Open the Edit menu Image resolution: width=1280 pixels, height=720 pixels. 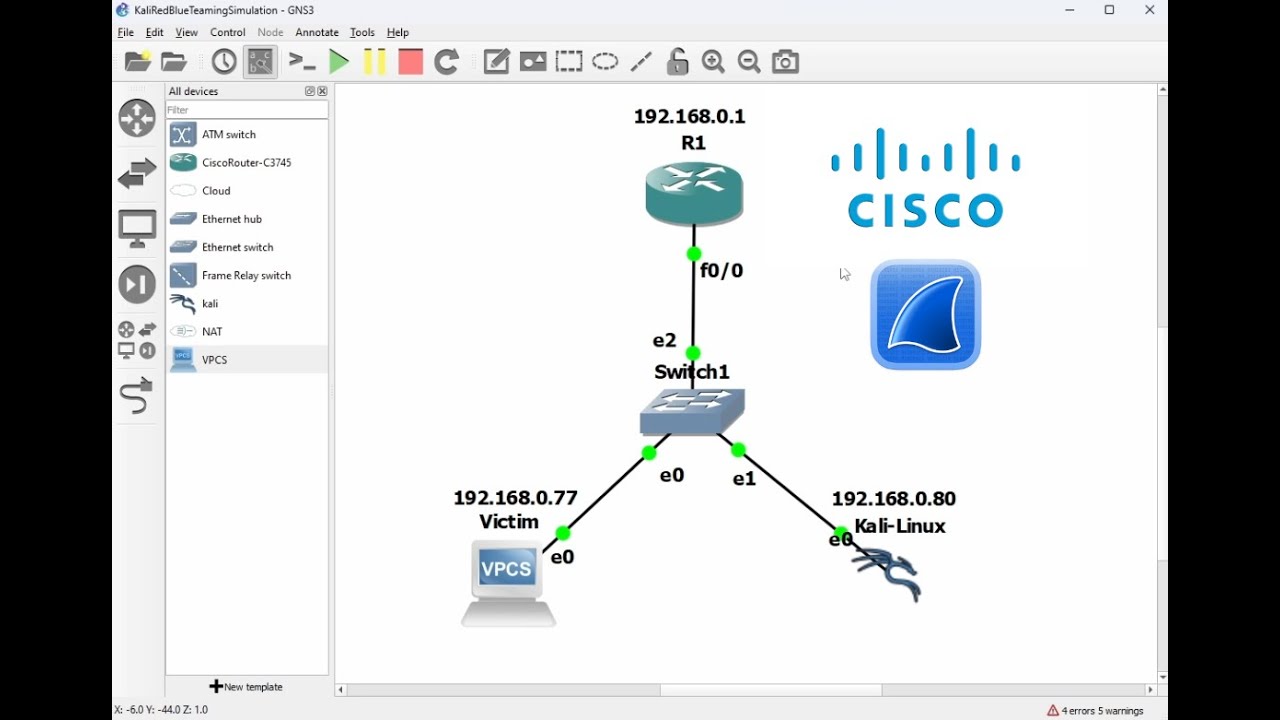click(x=154, y=32)
